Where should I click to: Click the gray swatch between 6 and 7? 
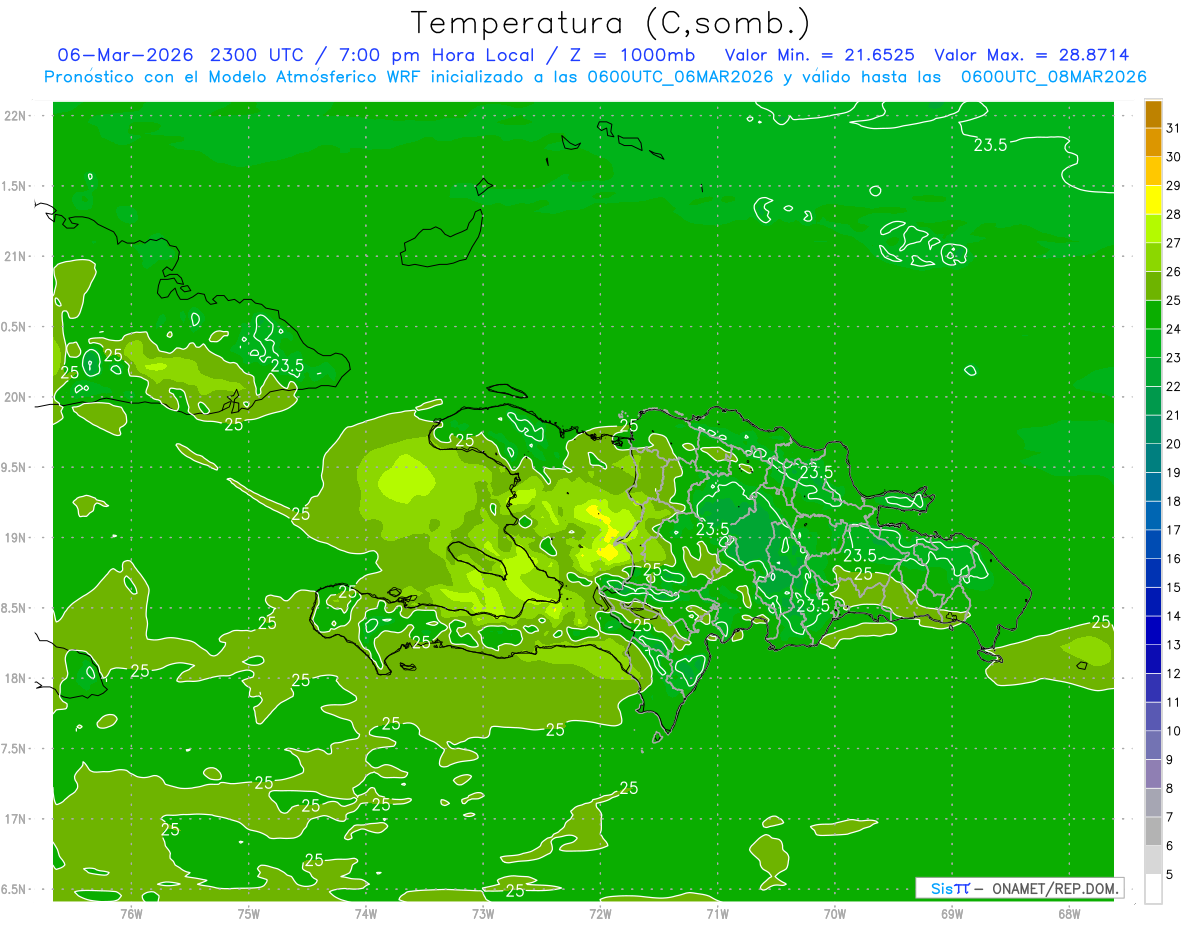(1153, 832)
